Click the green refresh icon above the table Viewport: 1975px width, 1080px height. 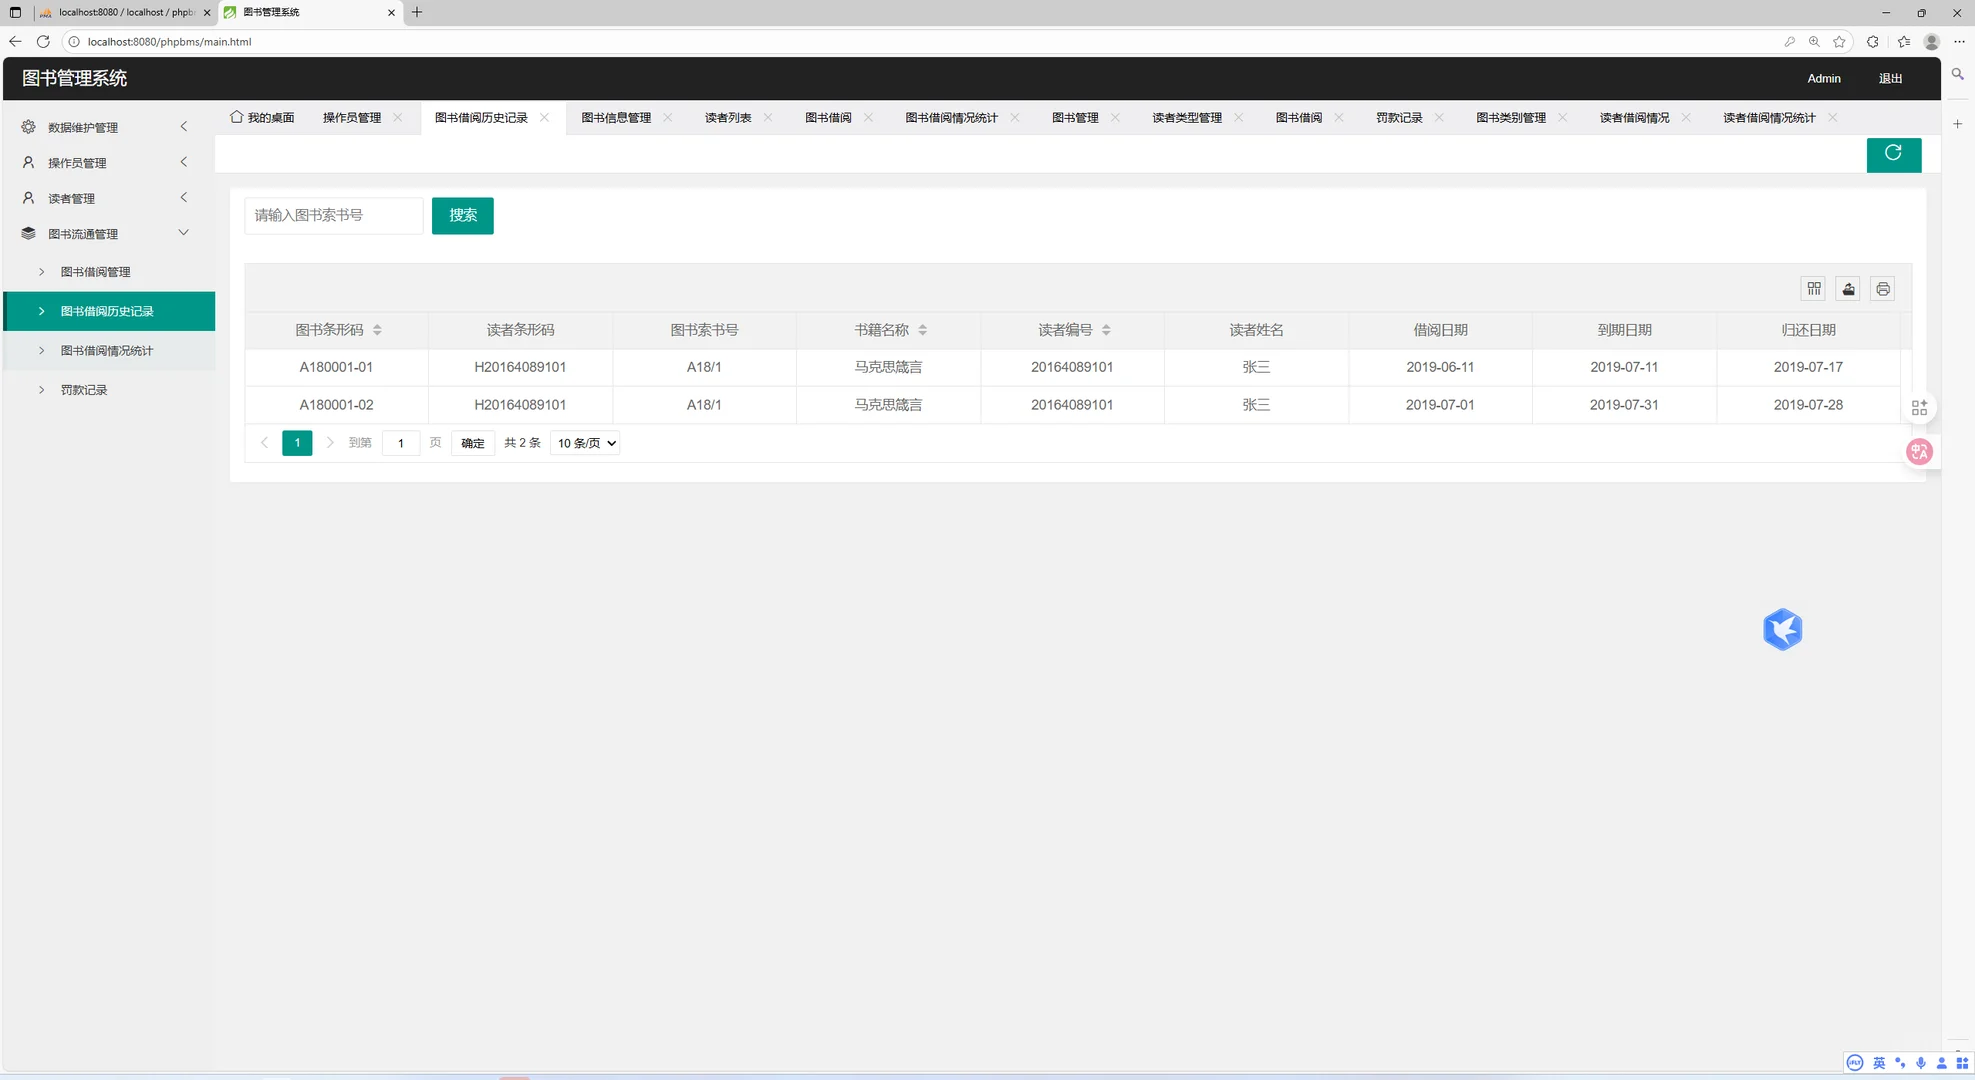[1893, 154]
